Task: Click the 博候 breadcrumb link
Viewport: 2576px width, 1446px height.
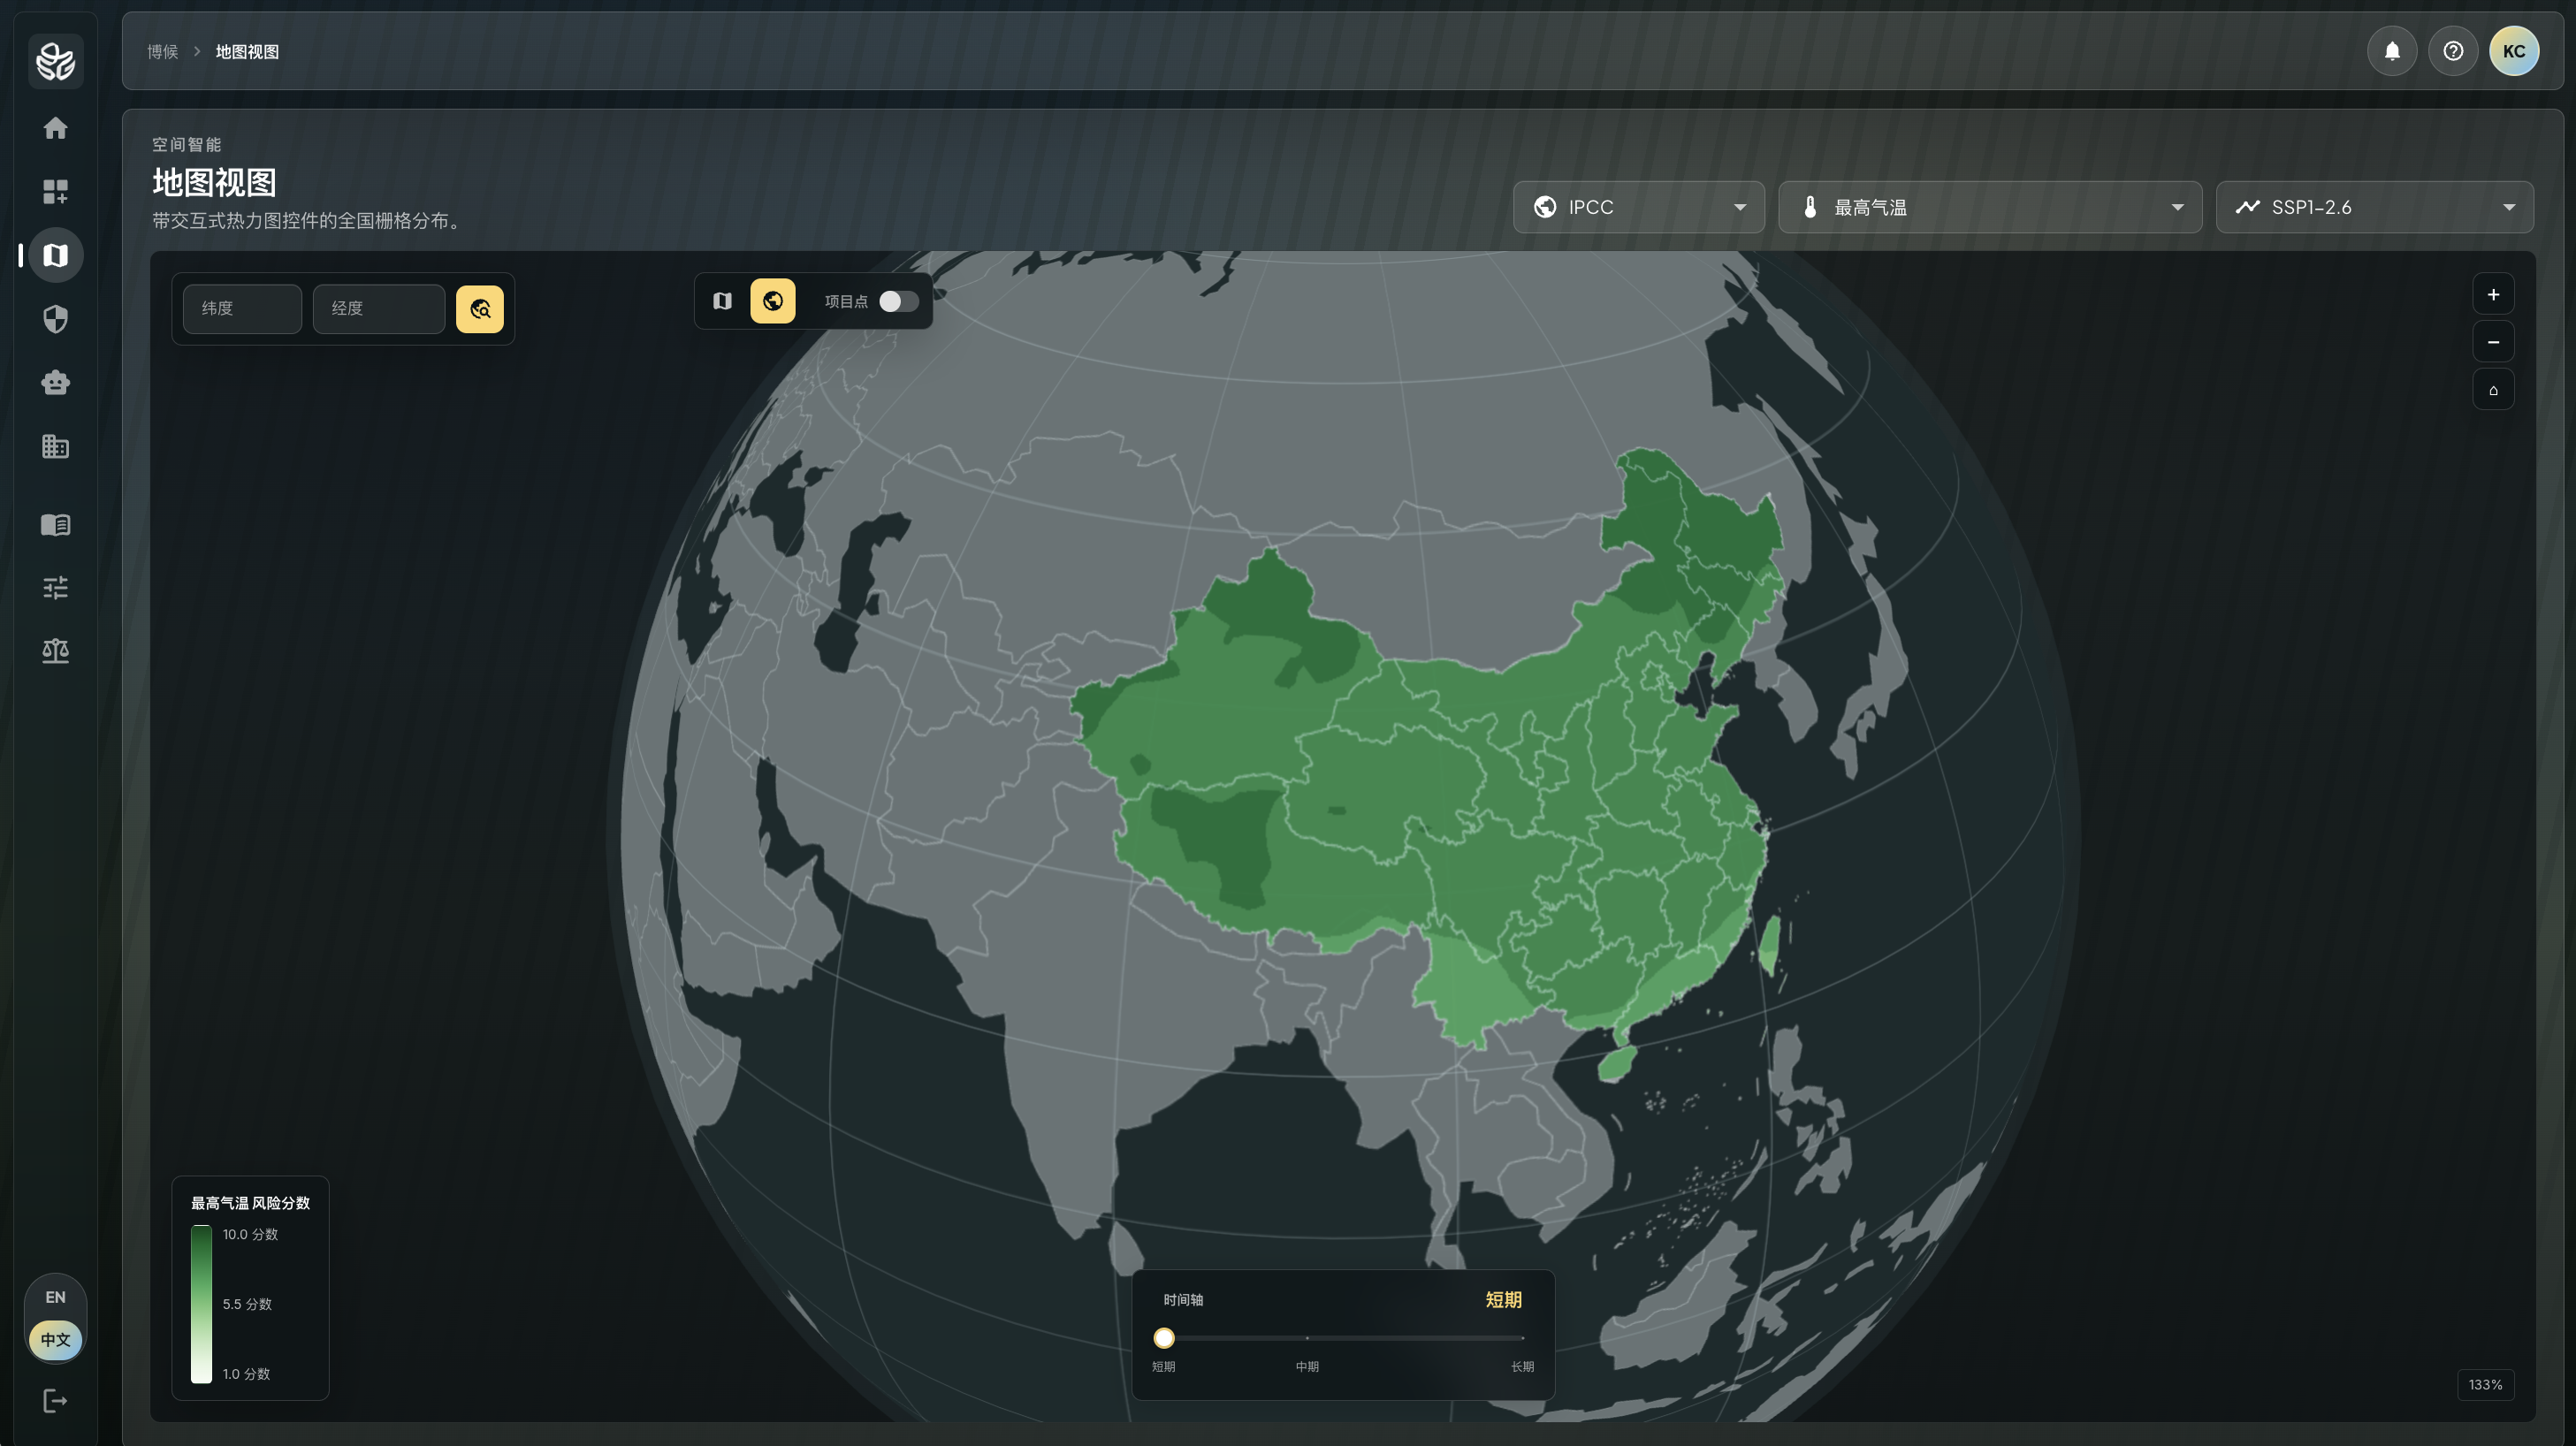Action: [162, 52]
